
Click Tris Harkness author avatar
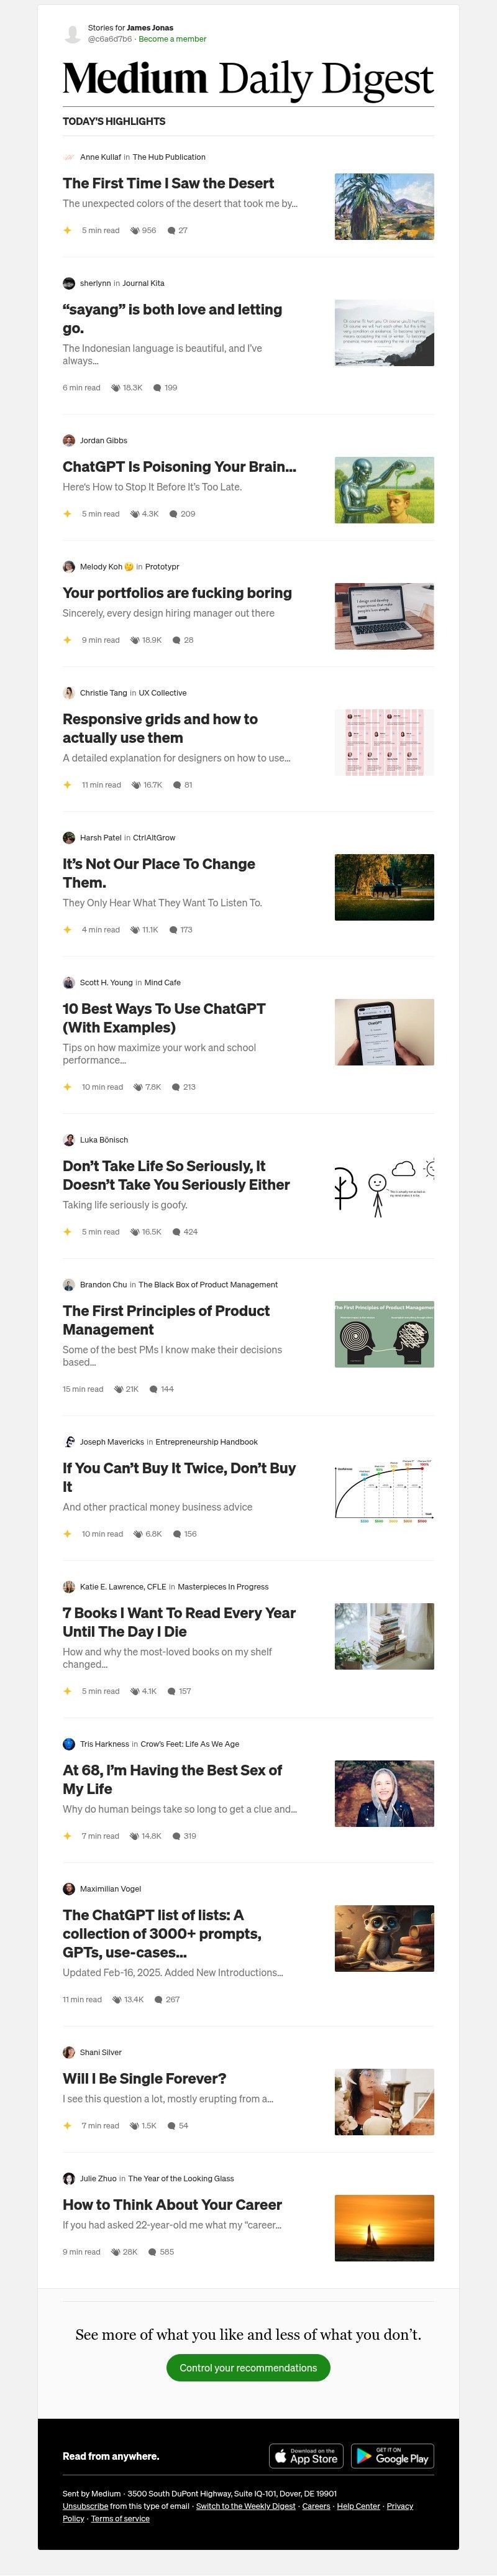click(69, 1744)
